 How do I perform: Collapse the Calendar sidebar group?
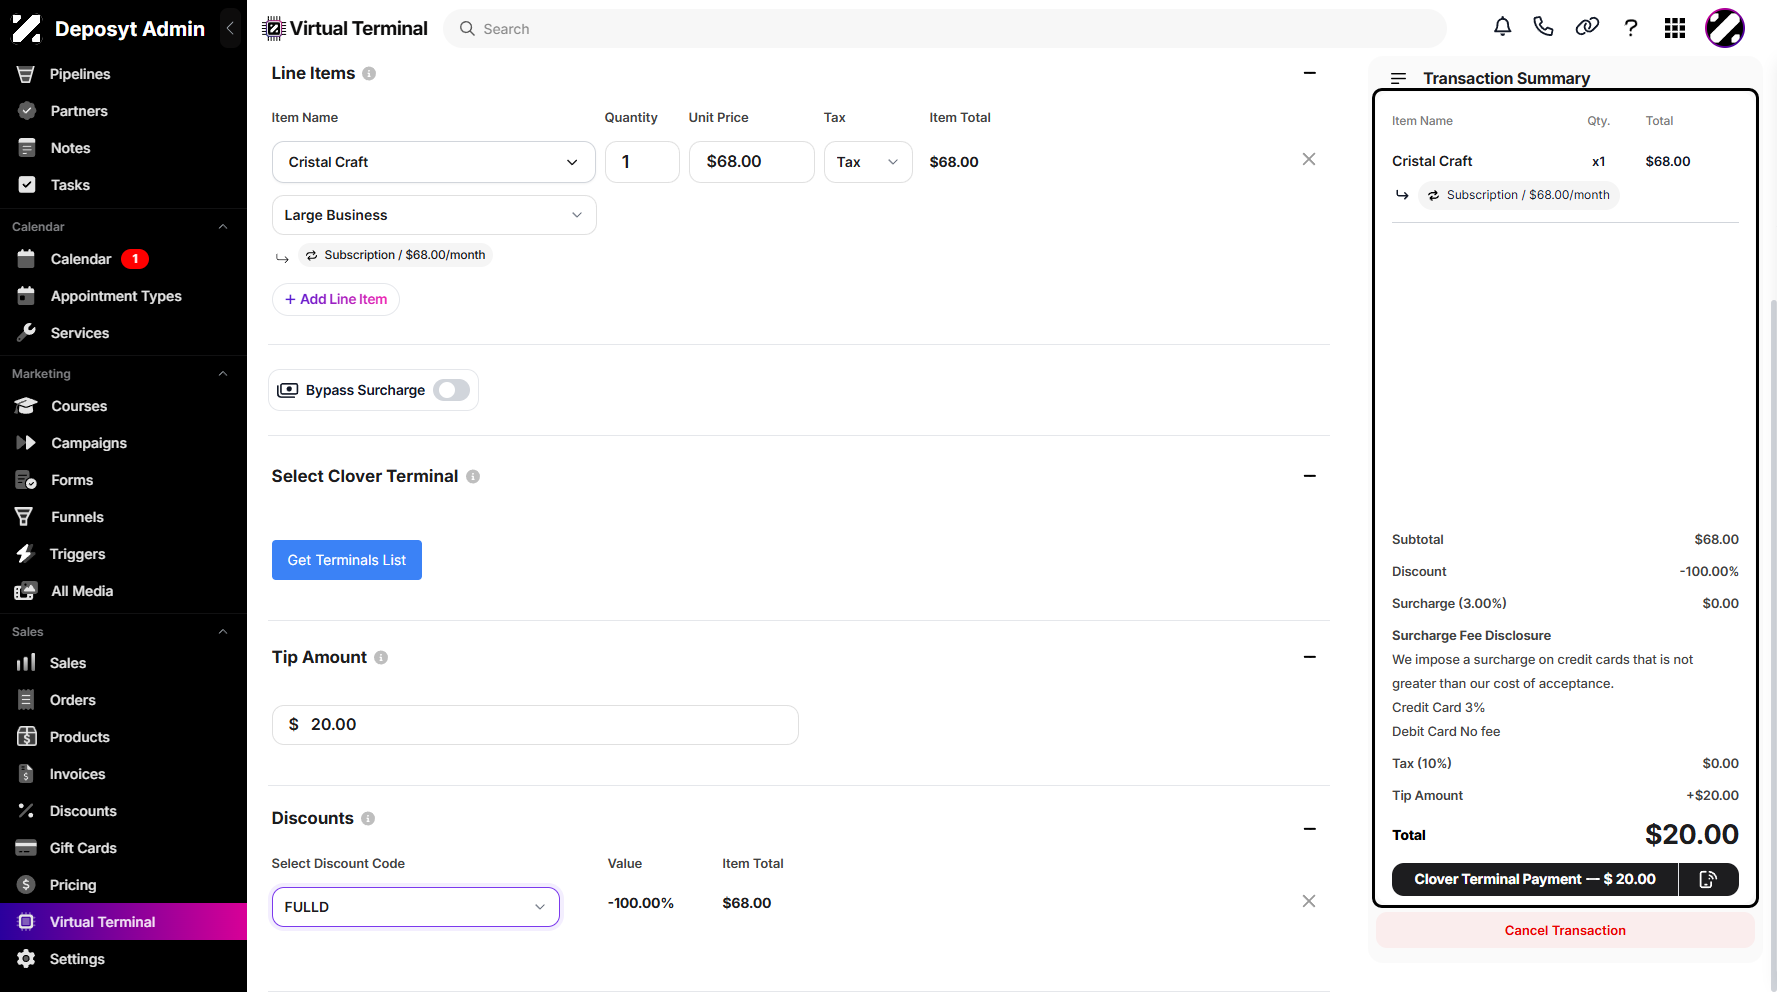tap(223, 227)
